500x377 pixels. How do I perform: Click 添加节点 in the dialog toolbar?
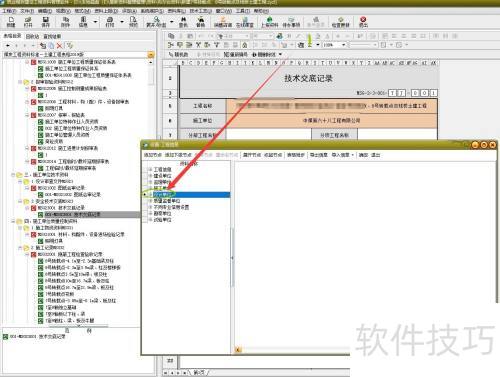153,155
